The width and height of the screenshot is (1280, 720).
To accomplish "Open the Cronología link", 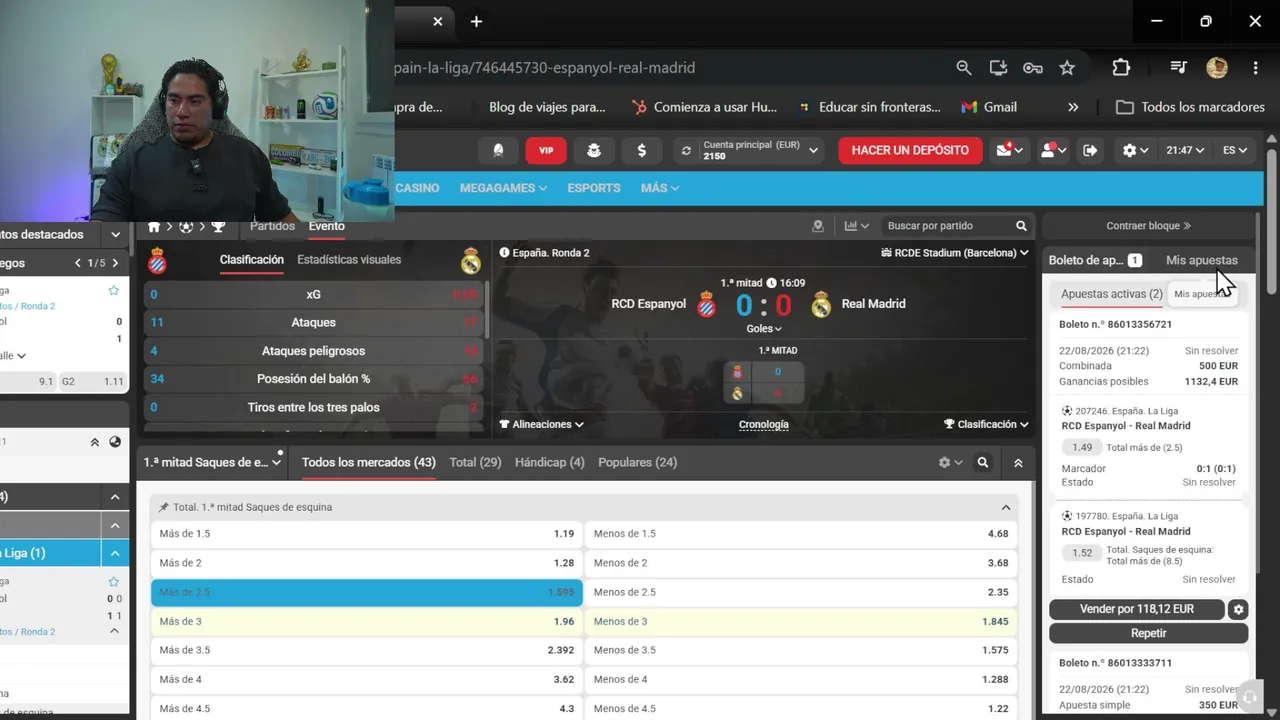I will pyautogui.click(x=764, y=424).
